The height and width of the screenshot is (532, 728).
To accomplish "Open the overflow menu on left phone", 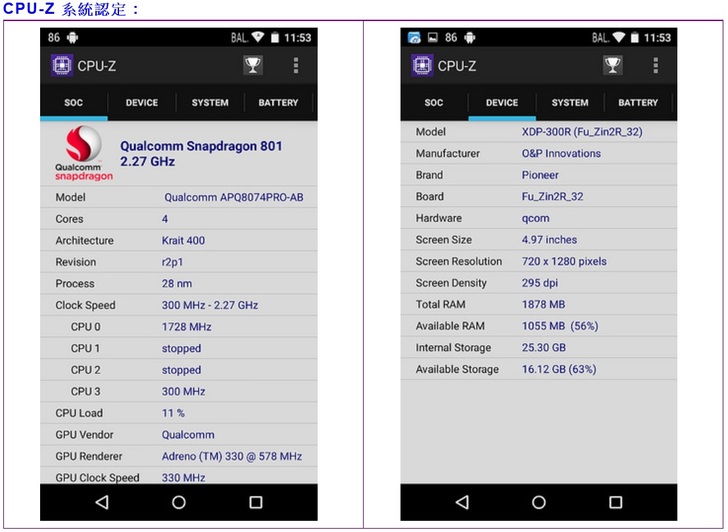I will [x=296, y=66].
